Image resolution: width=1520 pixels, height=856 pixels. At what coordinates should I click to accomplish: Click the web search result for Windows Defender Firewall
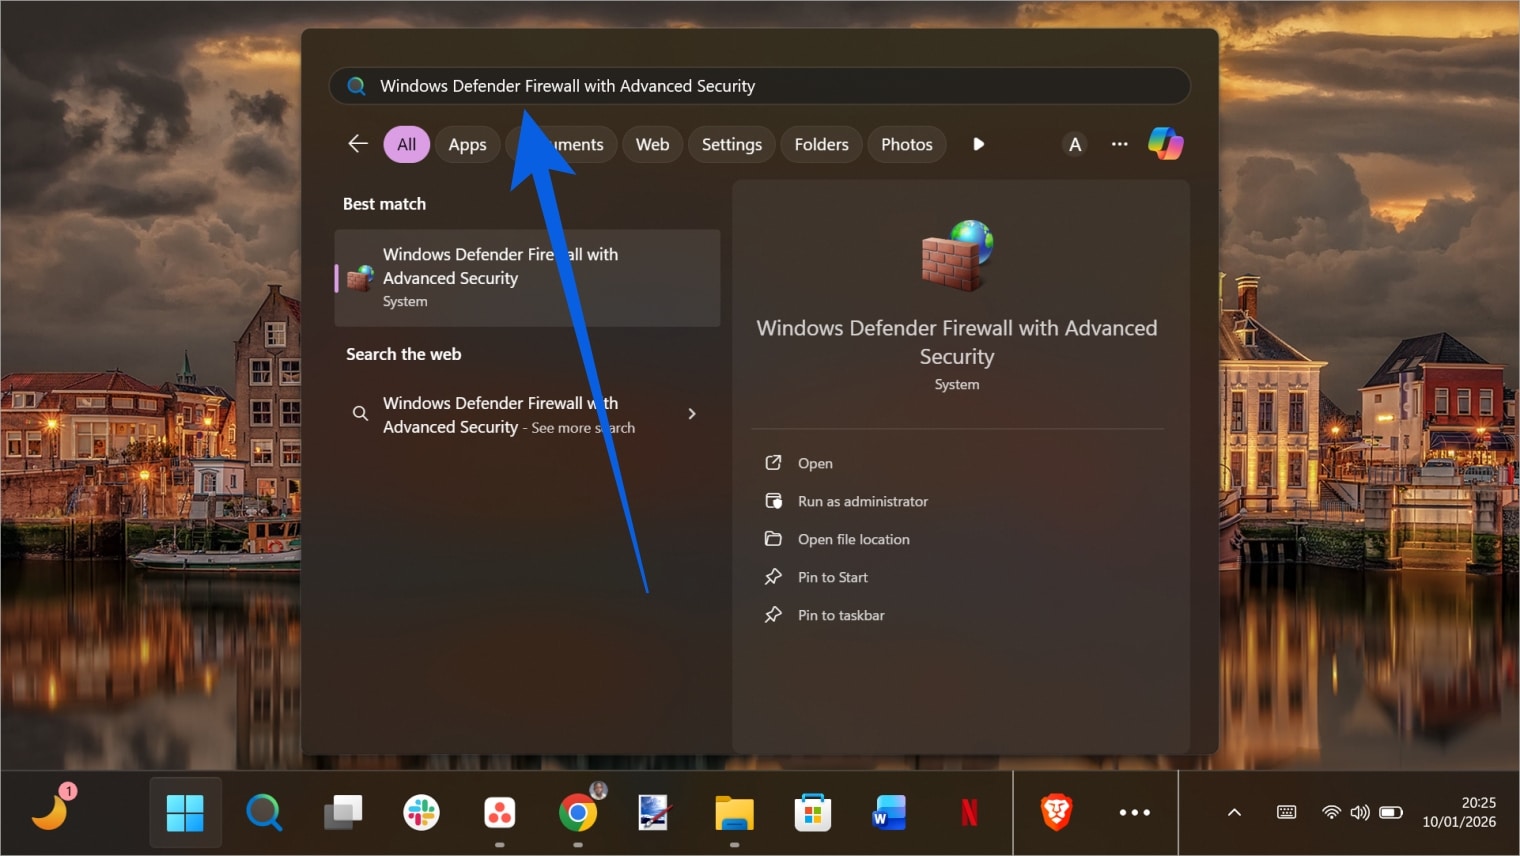pos(527,414)
